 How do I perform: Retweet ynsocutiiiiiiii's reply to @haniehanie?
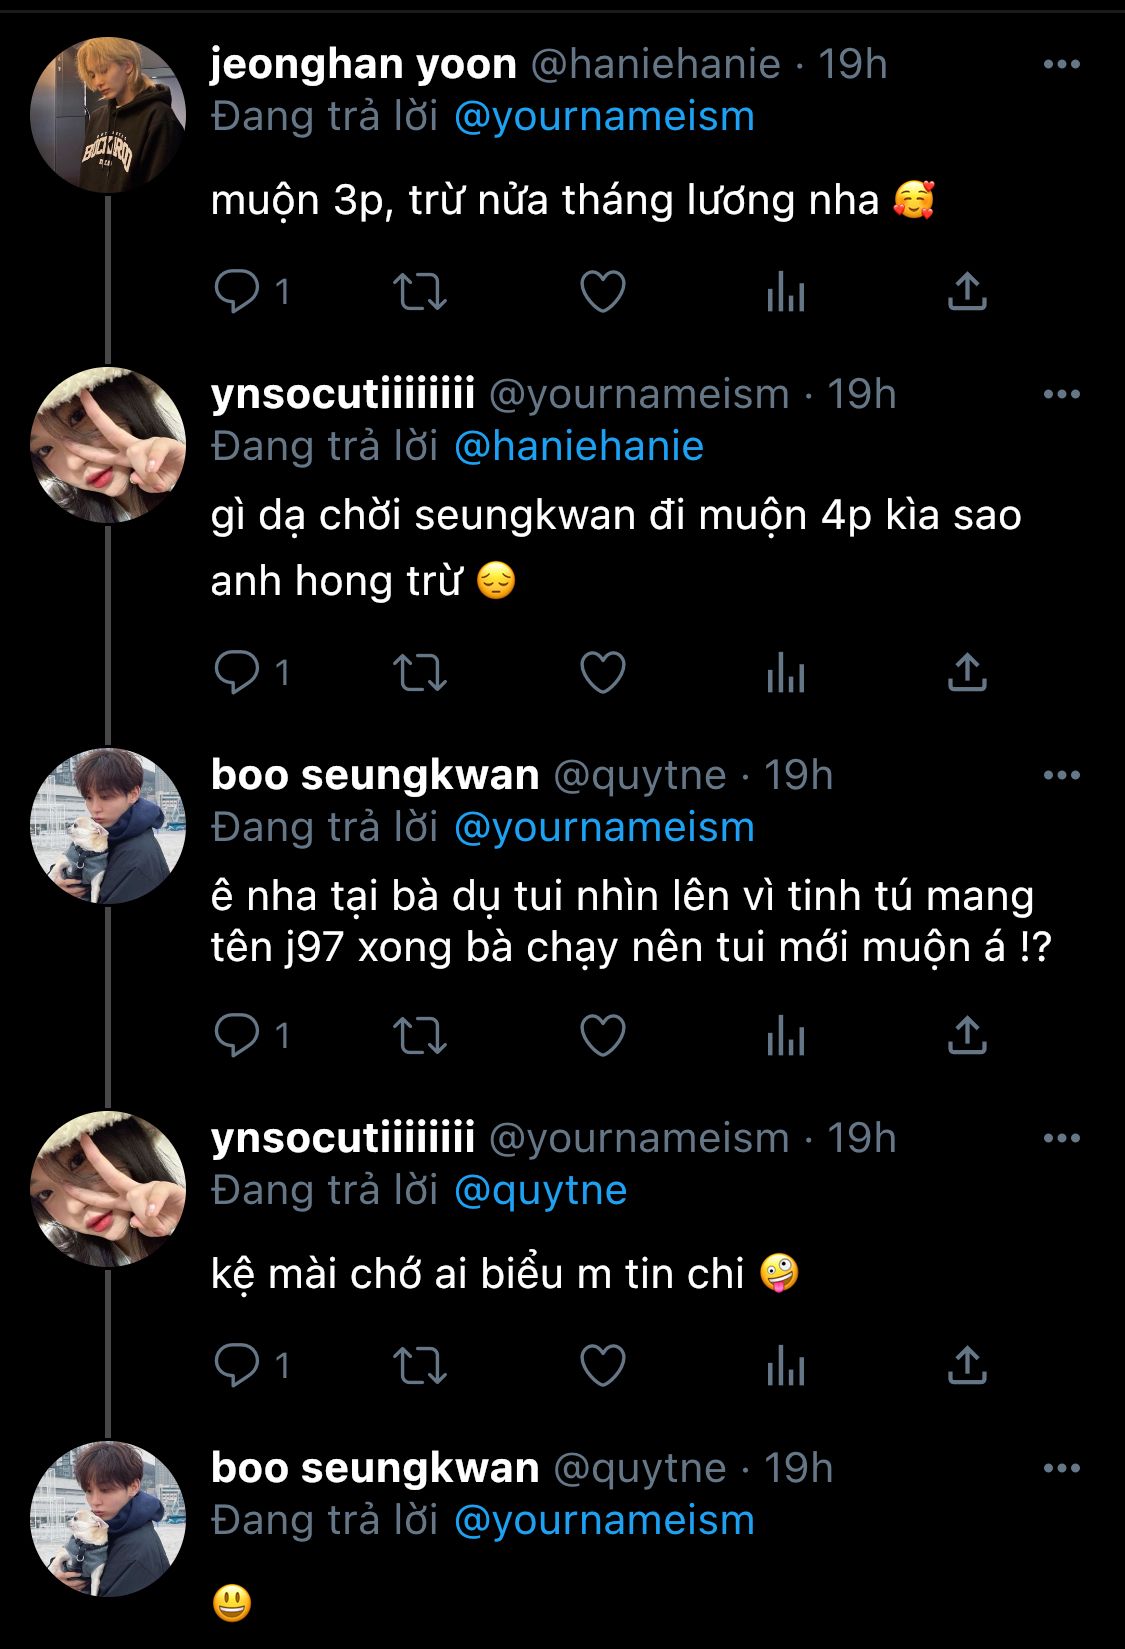coord(419,672)
